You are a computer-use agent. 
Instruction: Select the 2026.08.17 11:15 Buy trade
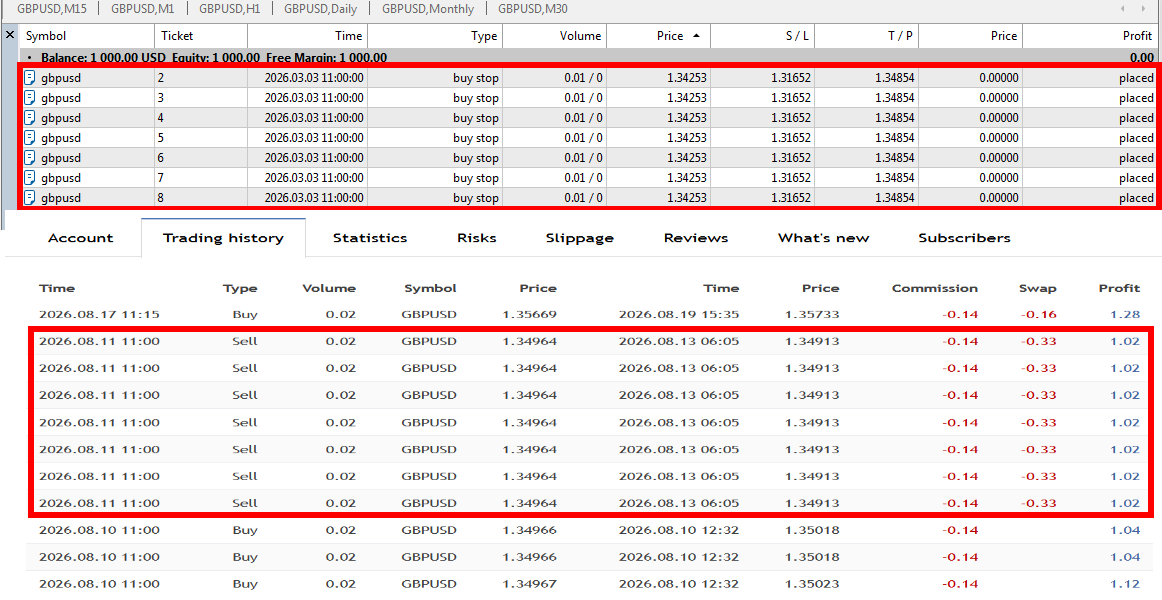(591, 314)
